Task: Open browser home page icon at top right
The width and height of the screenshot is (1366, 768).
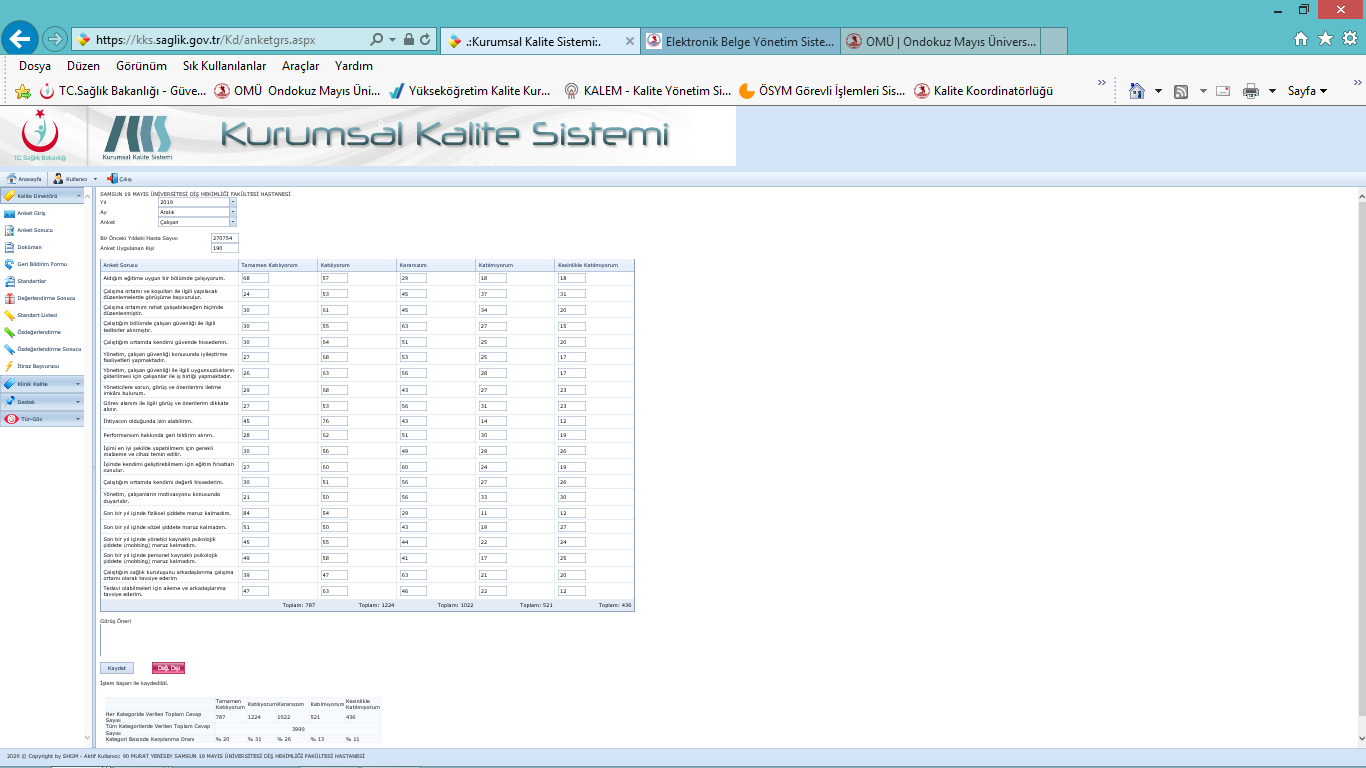Action: 1301,39
